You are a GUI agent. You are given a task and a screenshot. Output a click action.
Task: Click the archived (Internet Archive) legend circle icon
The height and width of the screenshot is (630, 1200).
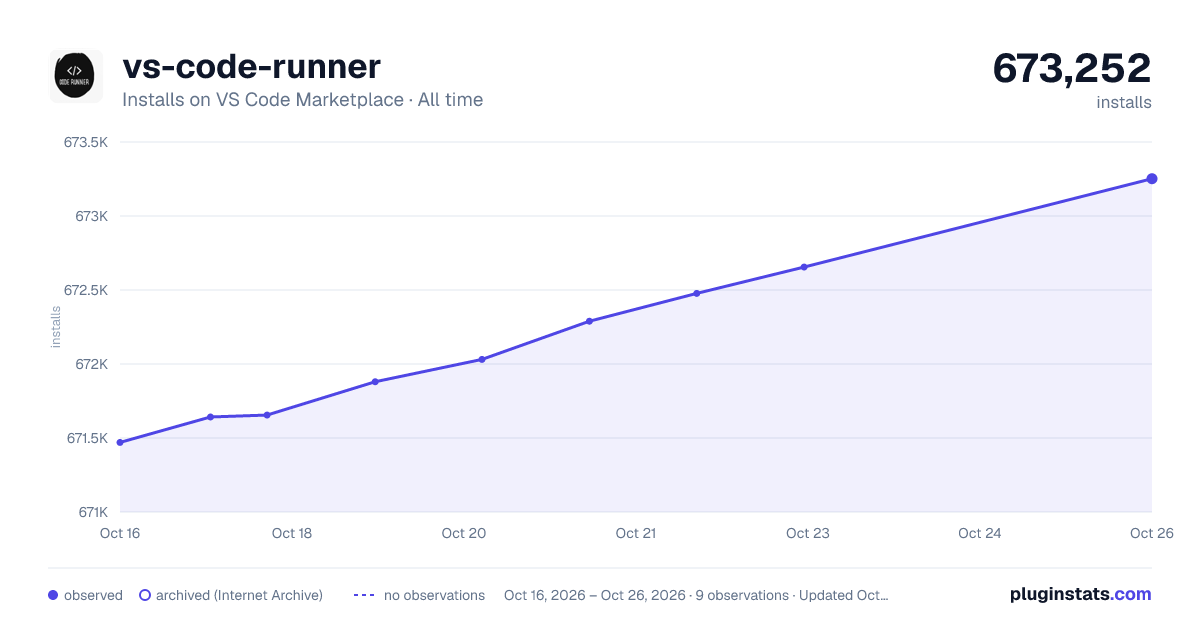click(x=145, y=595)
